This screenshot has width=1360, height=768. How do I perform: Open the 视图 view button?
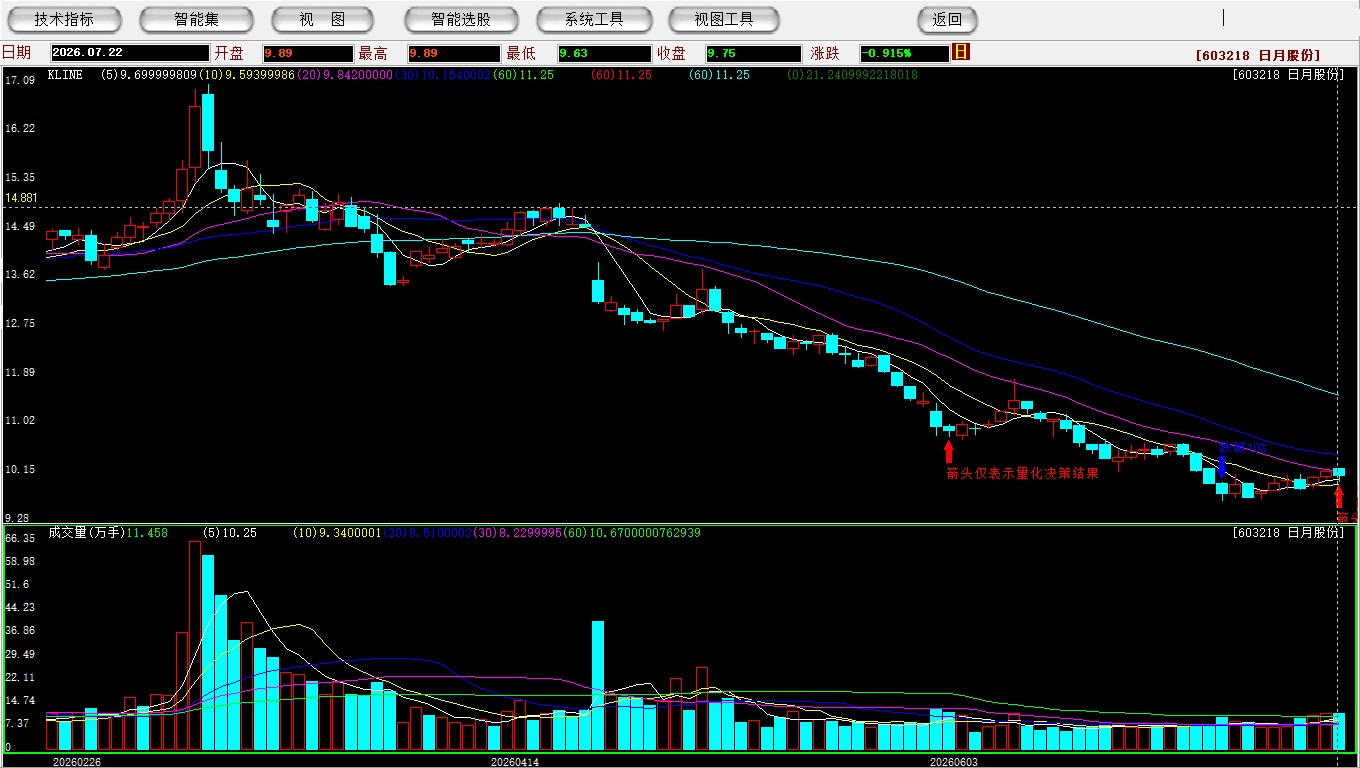[322, 19]
